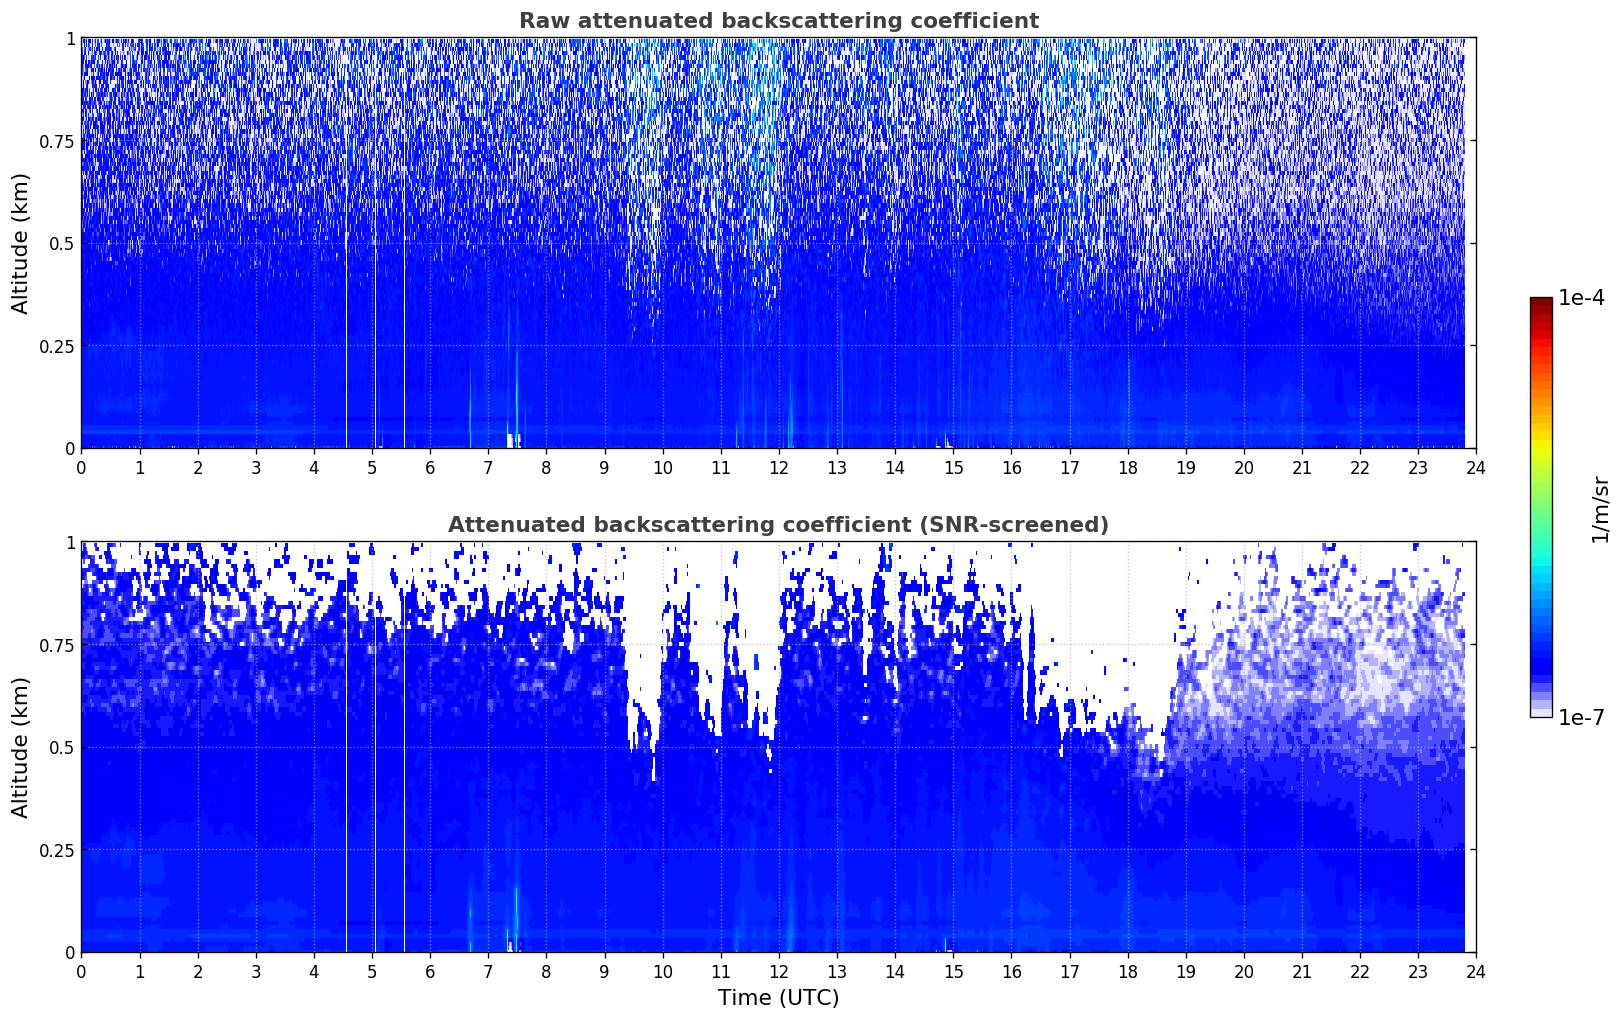1621x1020 pixels.
Task: Click hour tick '9' under the top plot
Action: pos(604,467)
